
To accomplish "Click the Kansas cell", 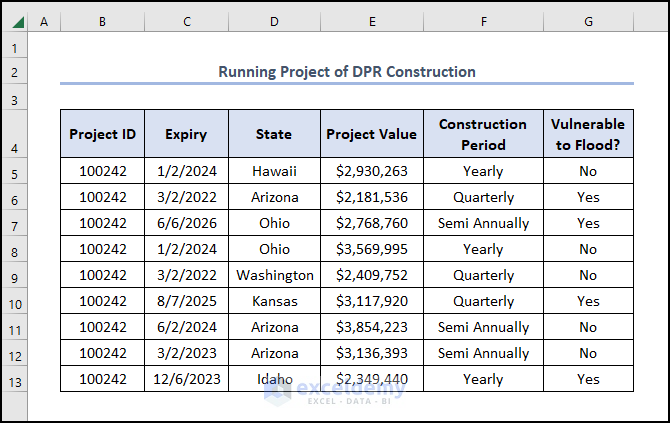I will pyautogui.click(x=274, y=301).
